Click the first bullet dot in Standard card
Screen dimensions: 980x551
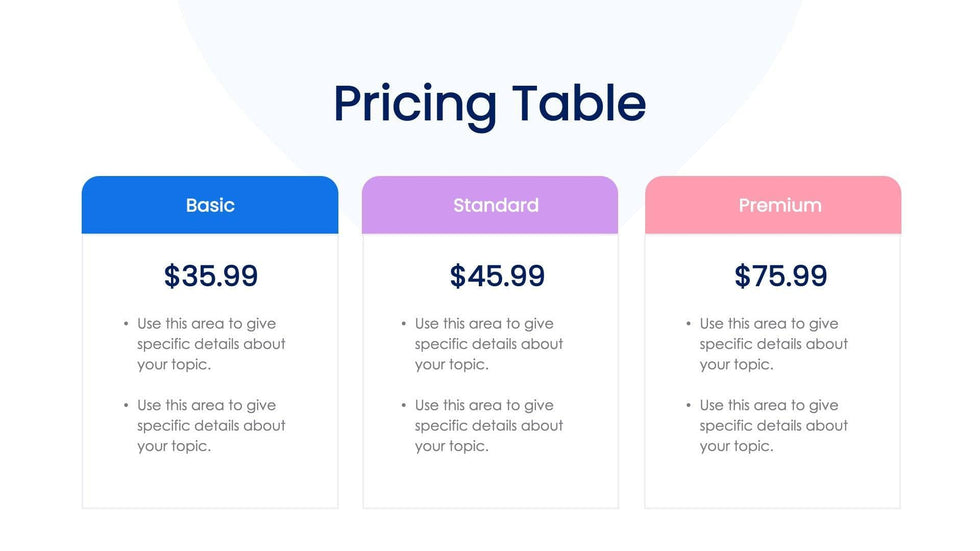[x=404, y=324]
